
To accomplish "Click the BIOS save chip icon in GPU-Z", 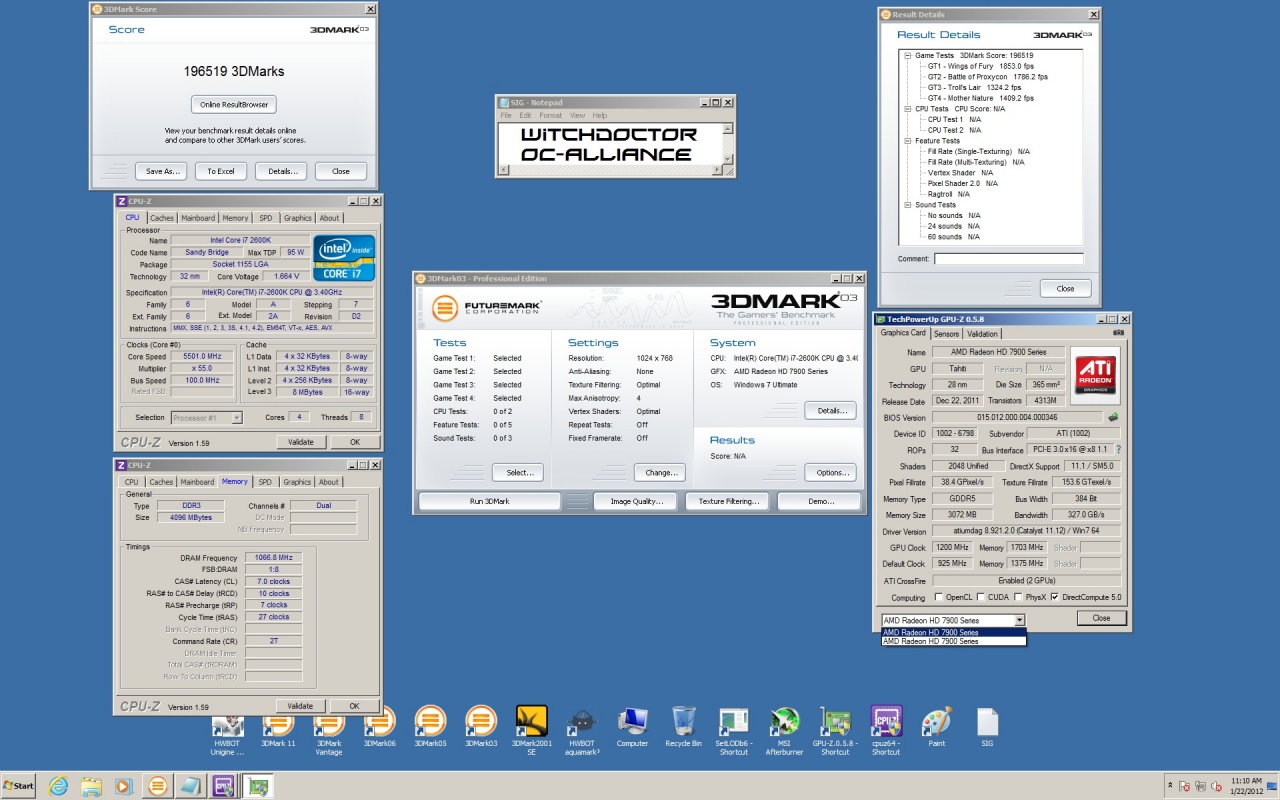I will (1113, 417).
